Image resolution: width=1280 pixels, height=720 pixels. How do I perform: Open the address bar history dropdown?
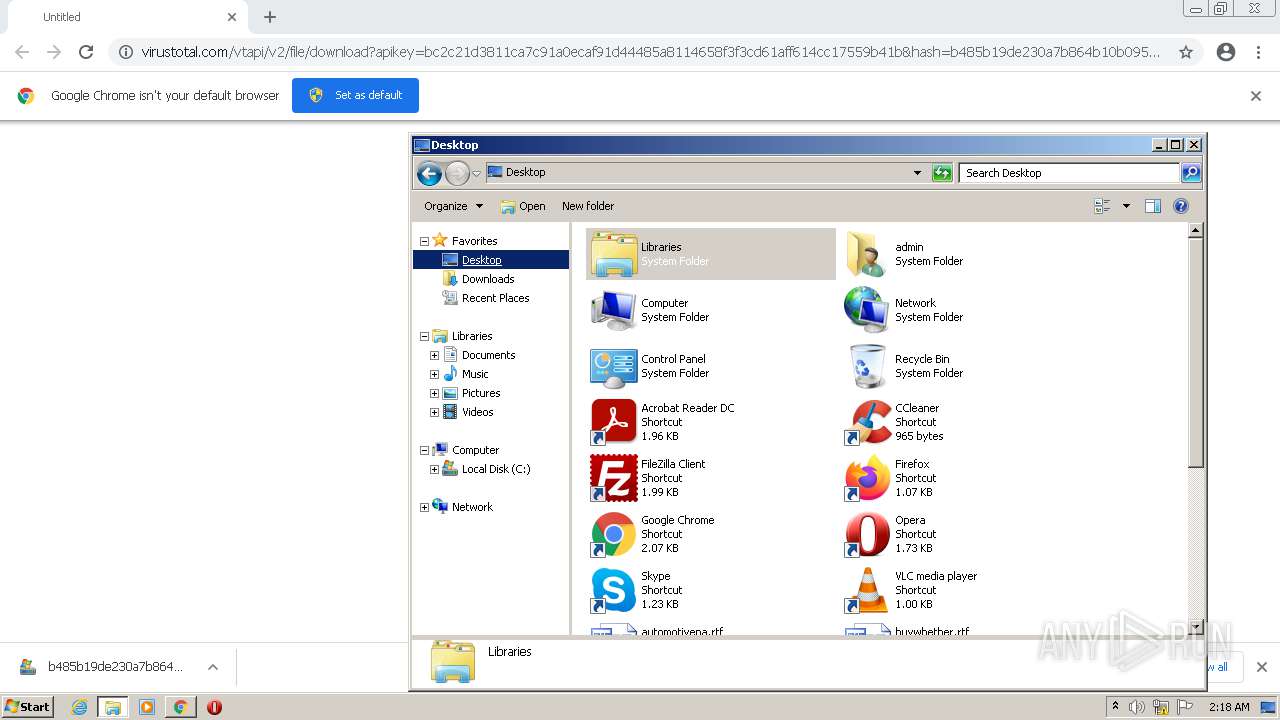tap(917, 173)
